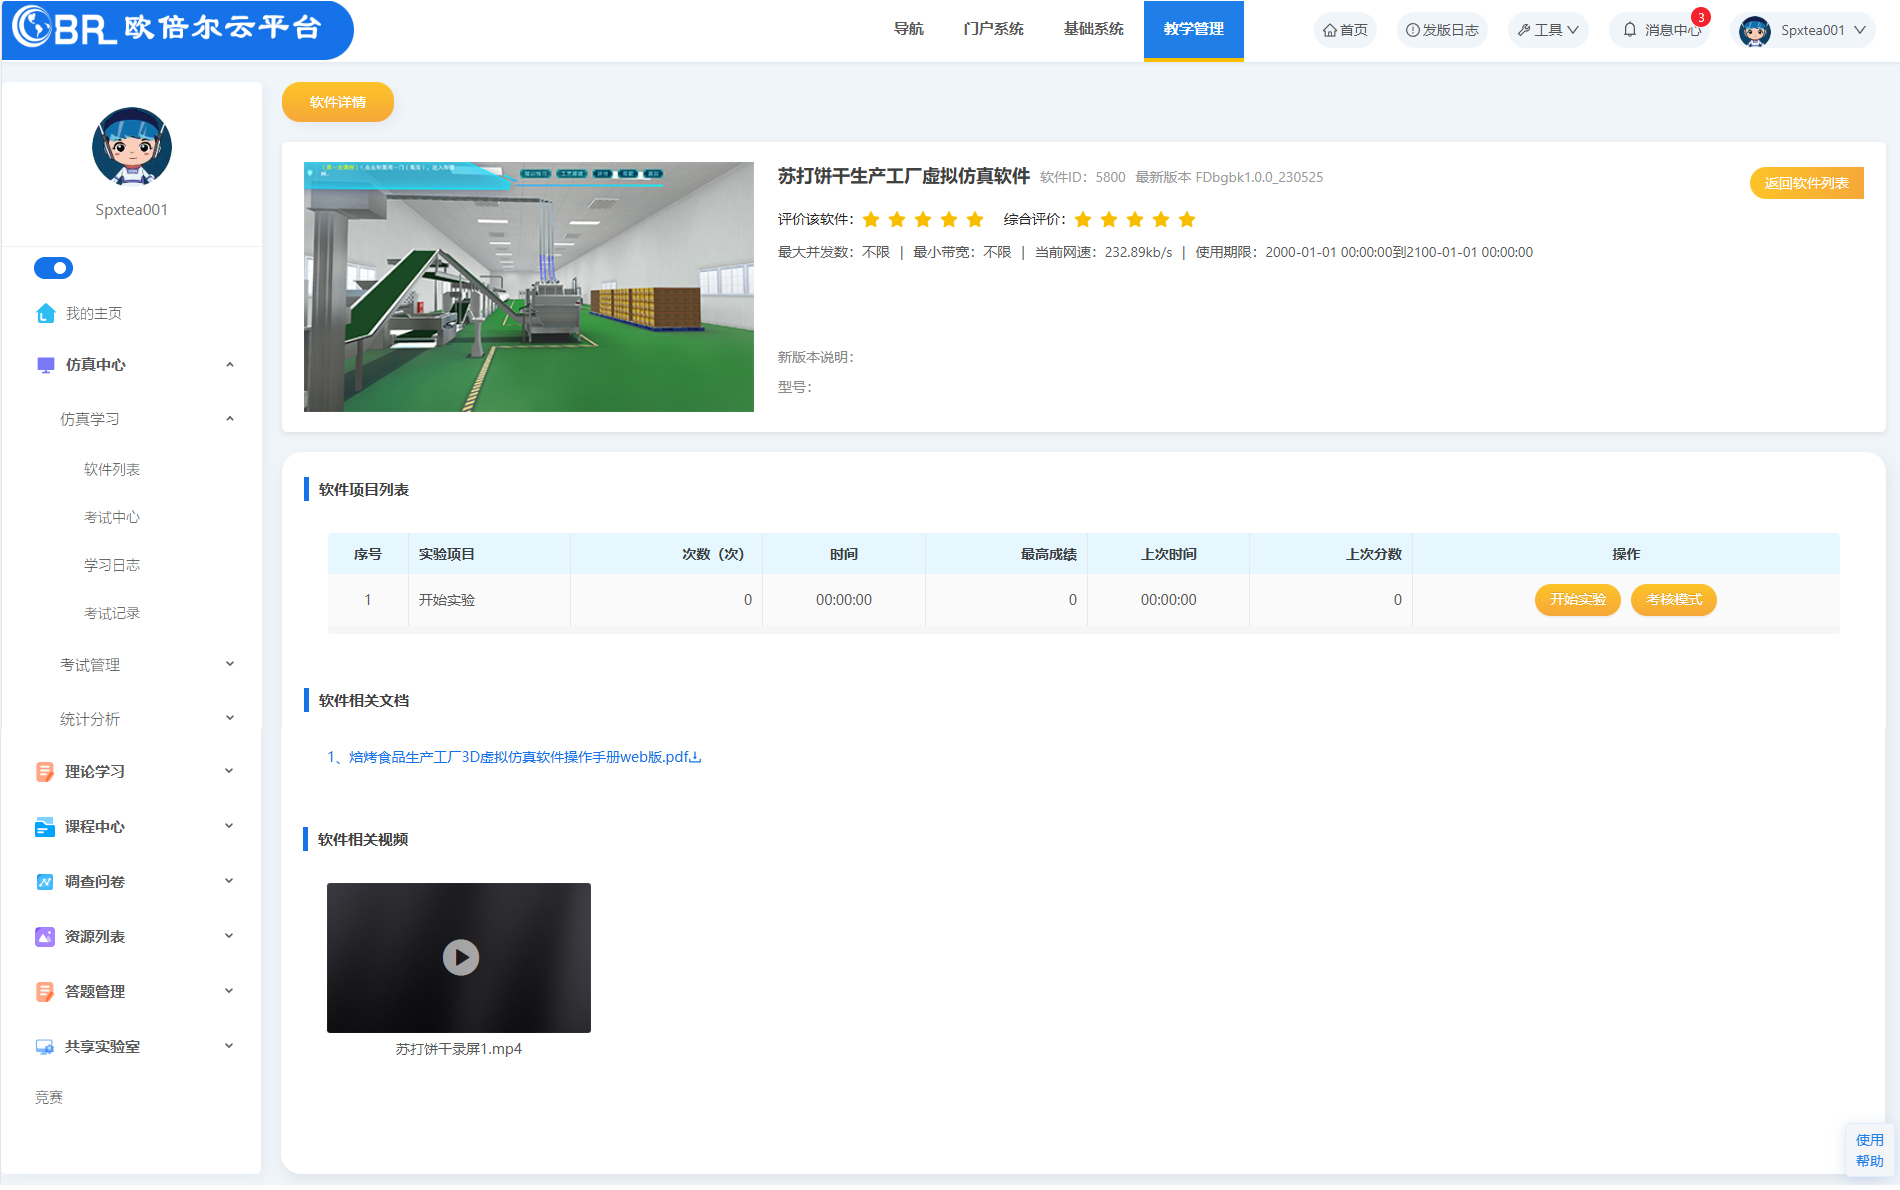The height and width of the screenshot is (1190, 1900).
Task: Rate software with the fifth star
Action: point(975,219)
